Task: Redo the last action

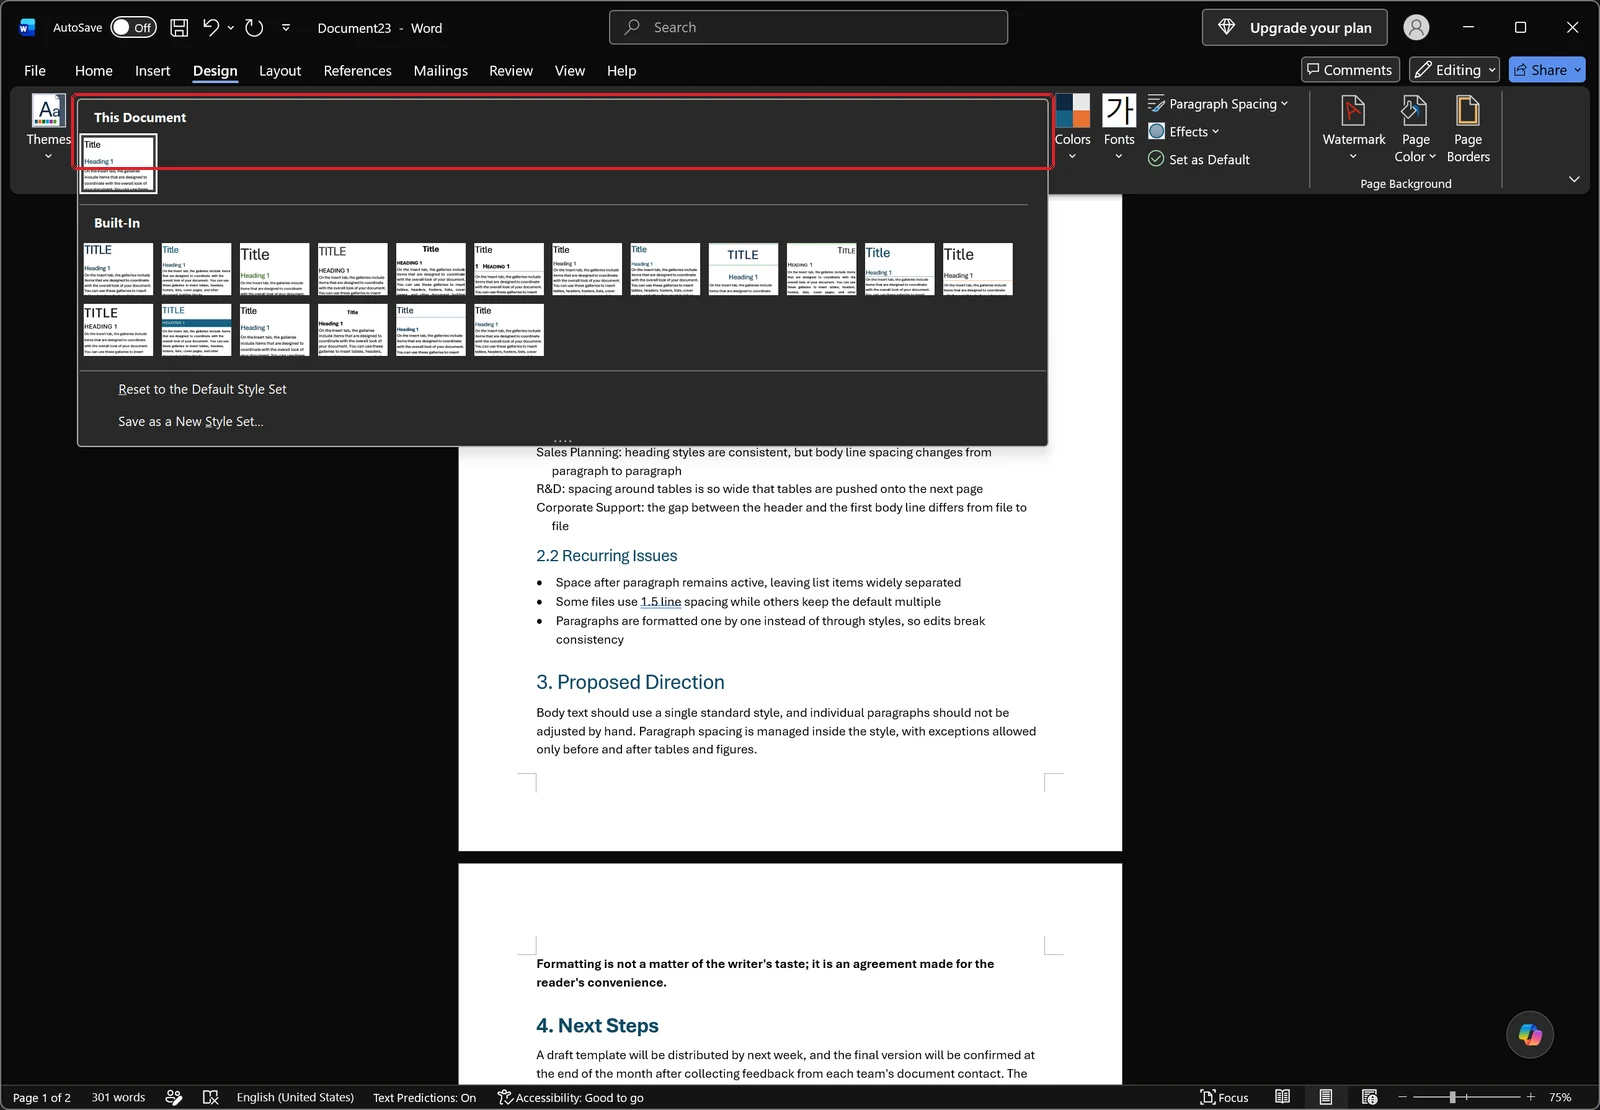Action: pyautogui.click(x=254, y=28)
